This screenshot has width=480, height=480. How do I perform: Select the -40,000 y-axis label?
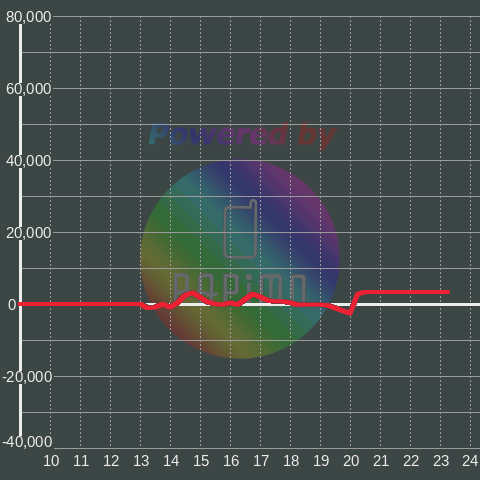(27, 442)
